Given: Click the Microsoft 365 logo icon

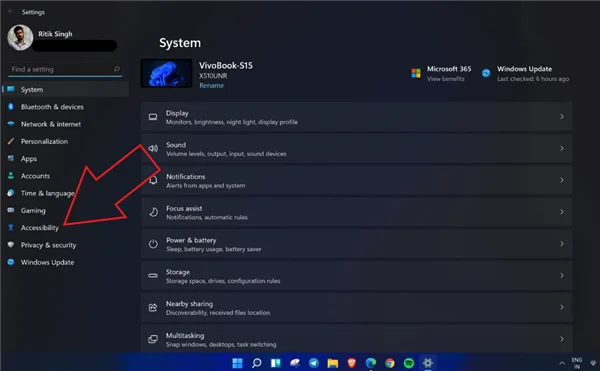Looking at the screenshot, I should pyautogui.click(x=416, y=73).
